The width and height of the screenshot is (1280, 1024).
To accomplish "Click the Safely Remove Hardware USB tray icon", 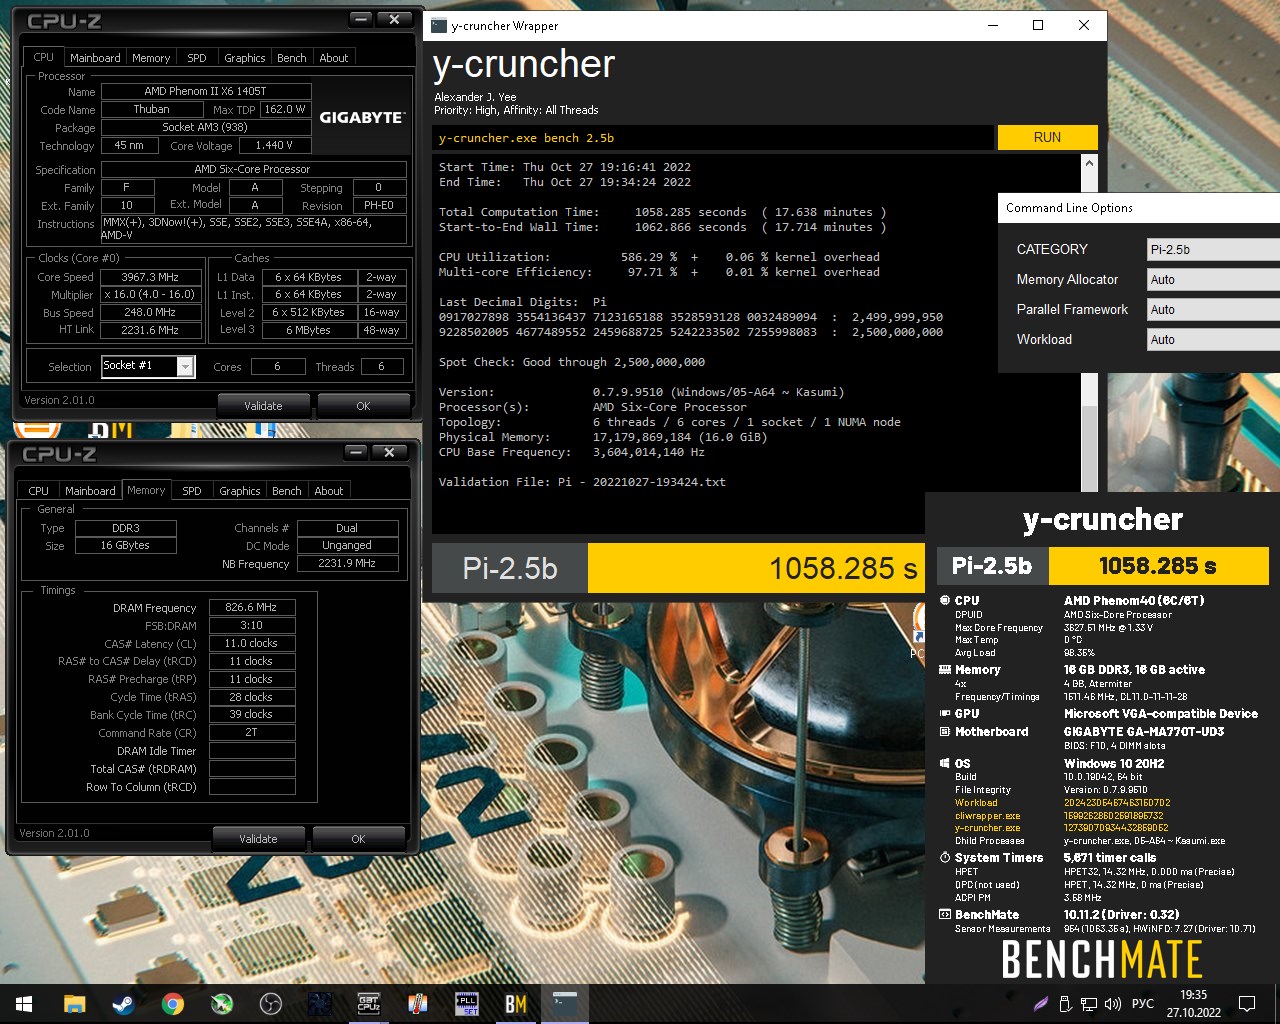I will [x=1065, y=1004].
